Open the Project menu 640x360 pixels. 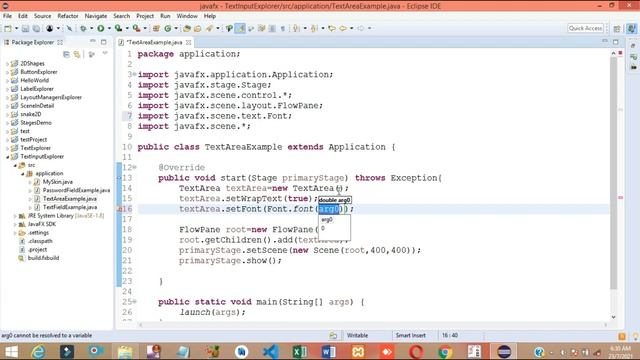(x=145, y=16)
